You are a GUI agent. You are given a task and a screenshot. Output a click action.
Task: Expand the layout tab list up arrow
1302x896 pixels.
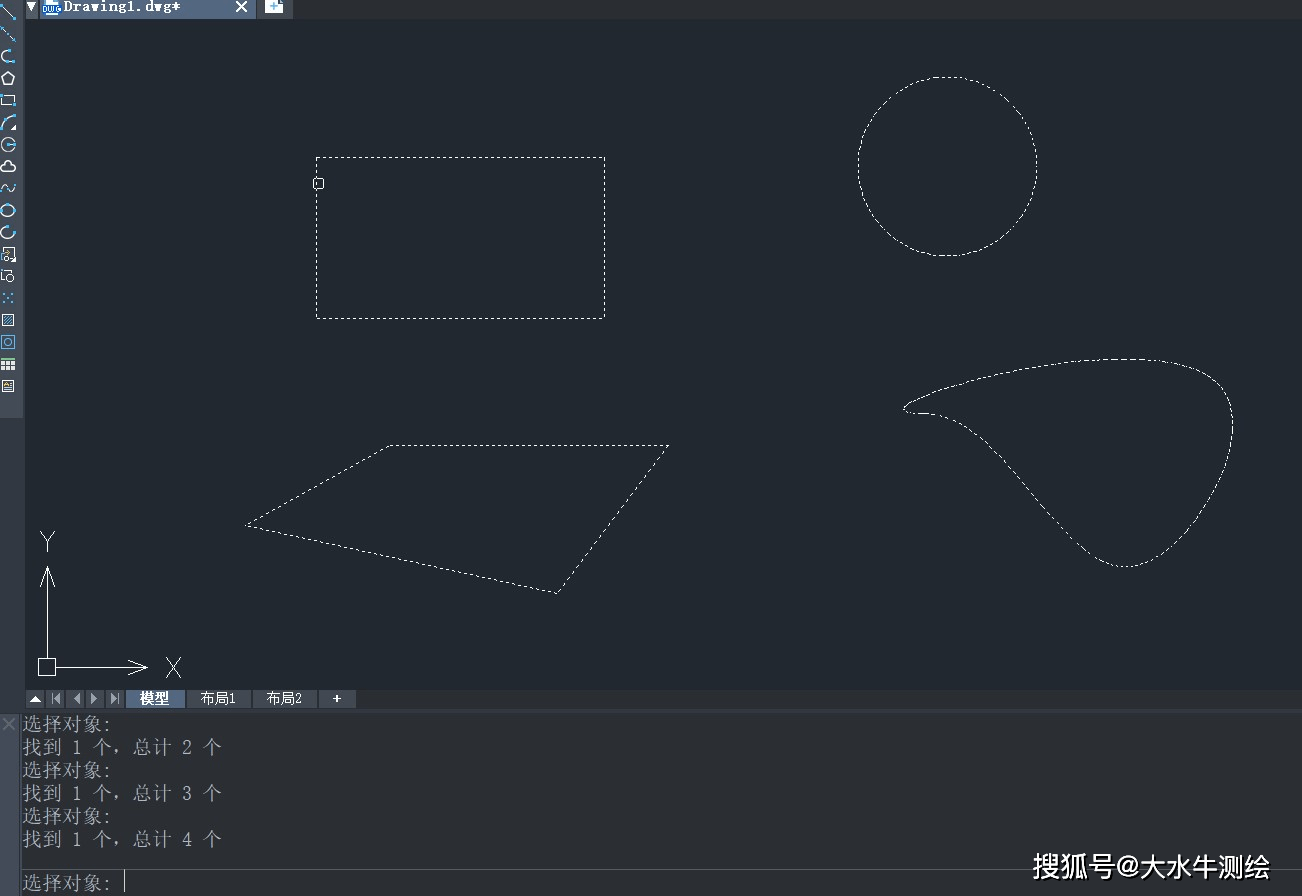35,699
